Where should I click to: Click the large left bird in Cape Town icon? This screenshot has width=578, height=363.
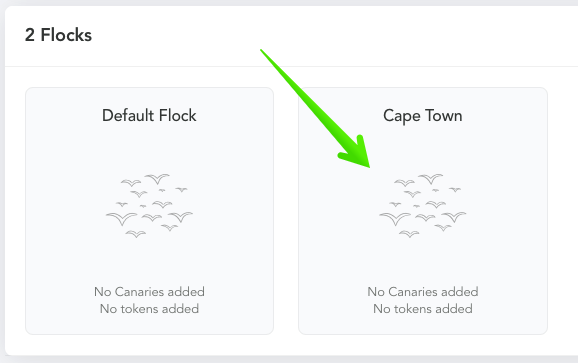tap(395, 218)
